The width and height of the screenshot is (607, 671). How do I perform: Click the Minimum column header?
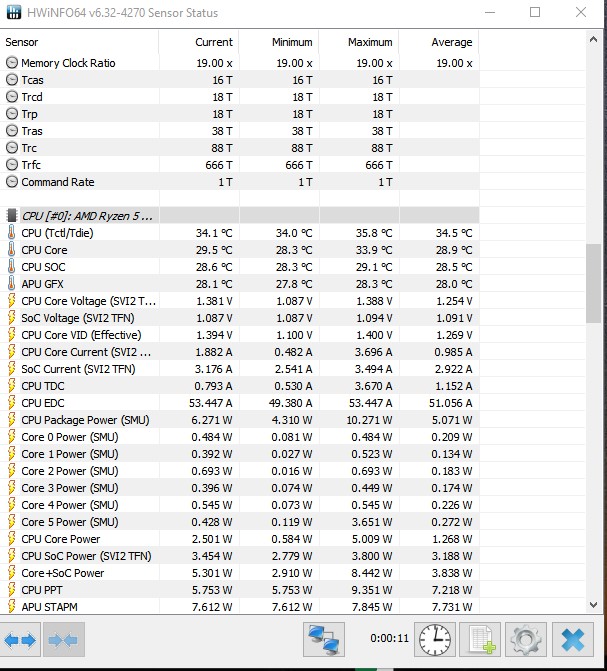pyautogui.click(x=279, y=42)
